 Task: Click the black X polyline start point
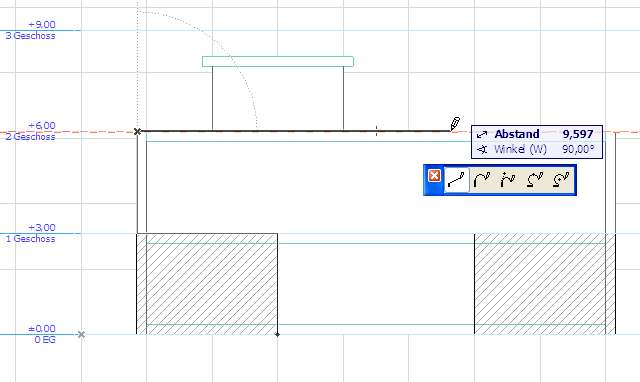tap(138, 131)
